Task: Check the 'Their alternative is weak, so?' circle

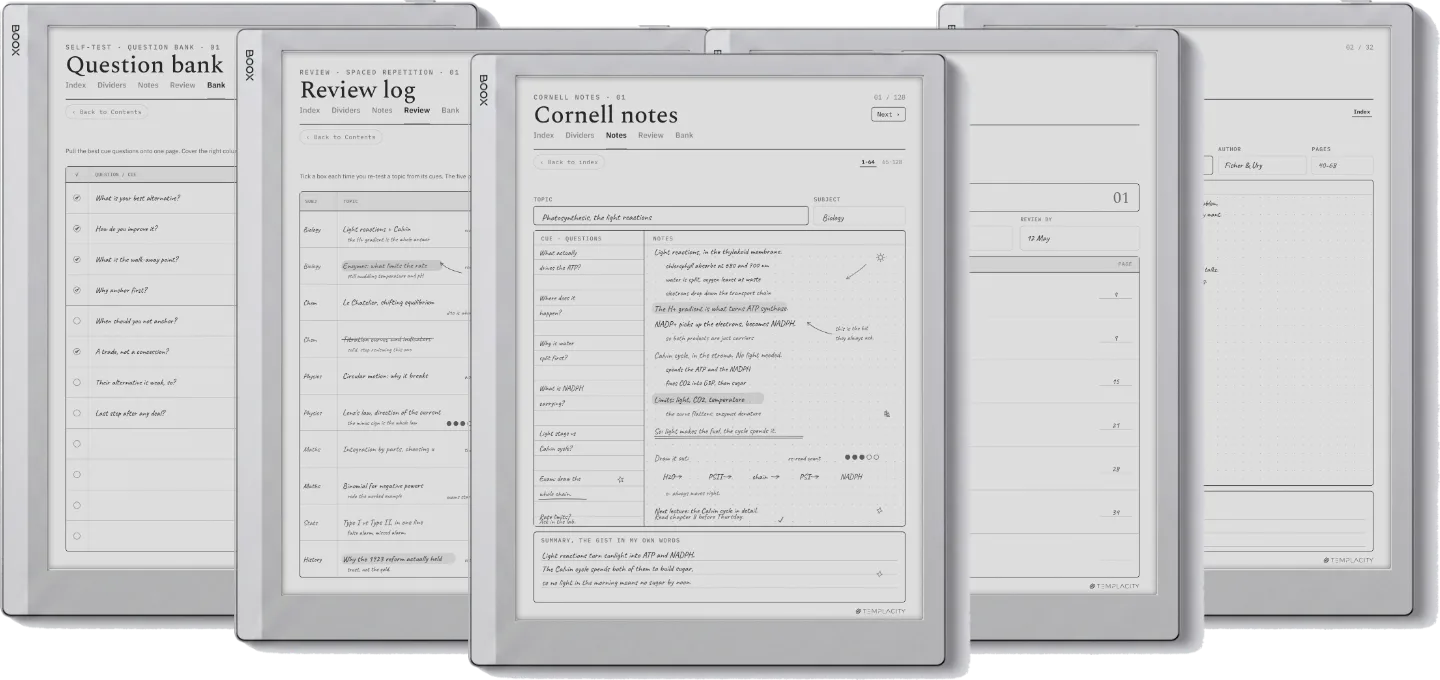Action: click(77, 382)
